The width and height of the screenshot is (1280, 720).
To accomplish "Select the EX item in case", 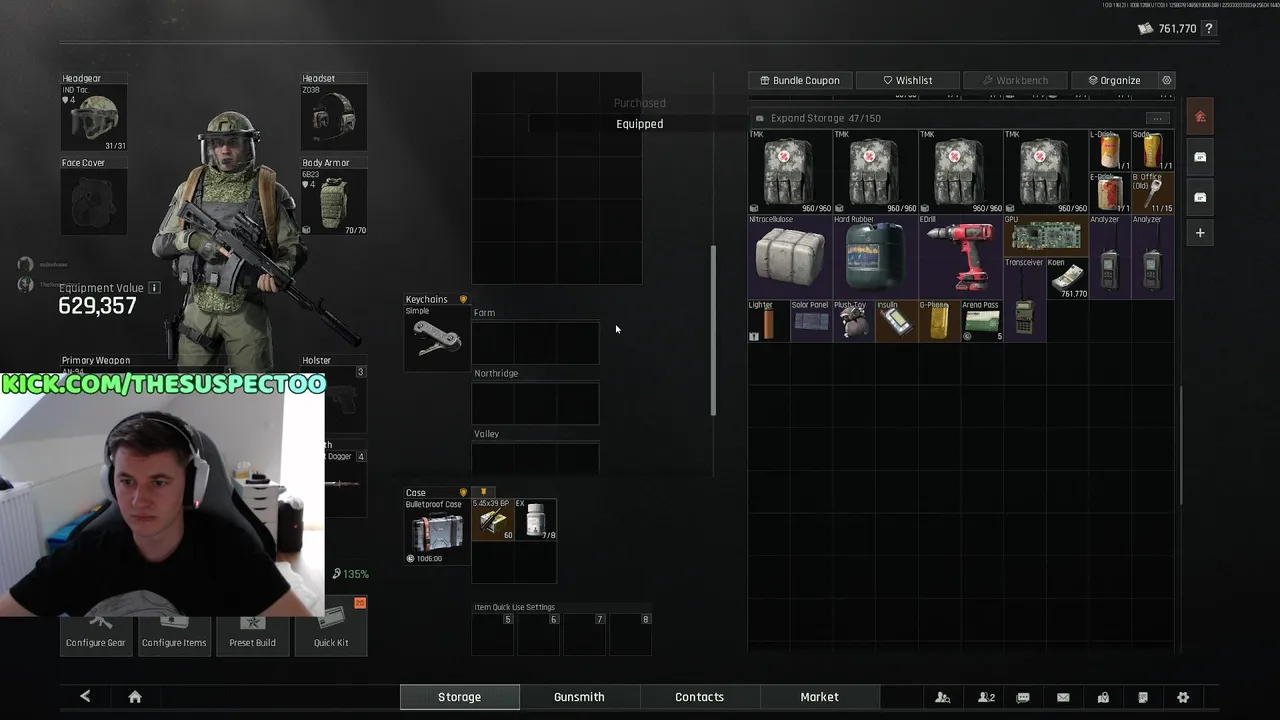I will (x=535, y=520).
